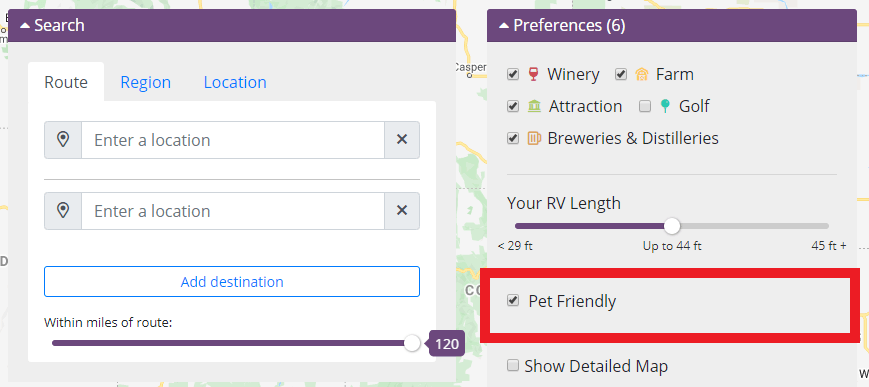Clear the second location with its X button
869x387 pixels.
(x=402, y=211)
